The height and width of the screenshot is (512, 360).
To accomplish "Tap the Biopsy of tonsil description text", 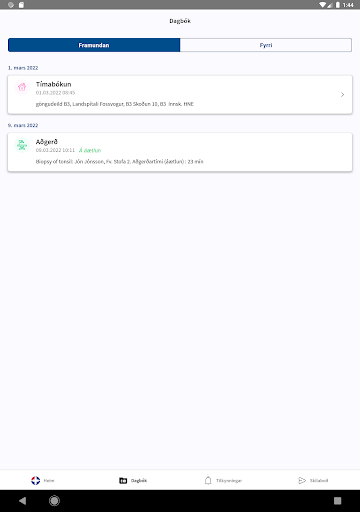I will coord(119,162).
